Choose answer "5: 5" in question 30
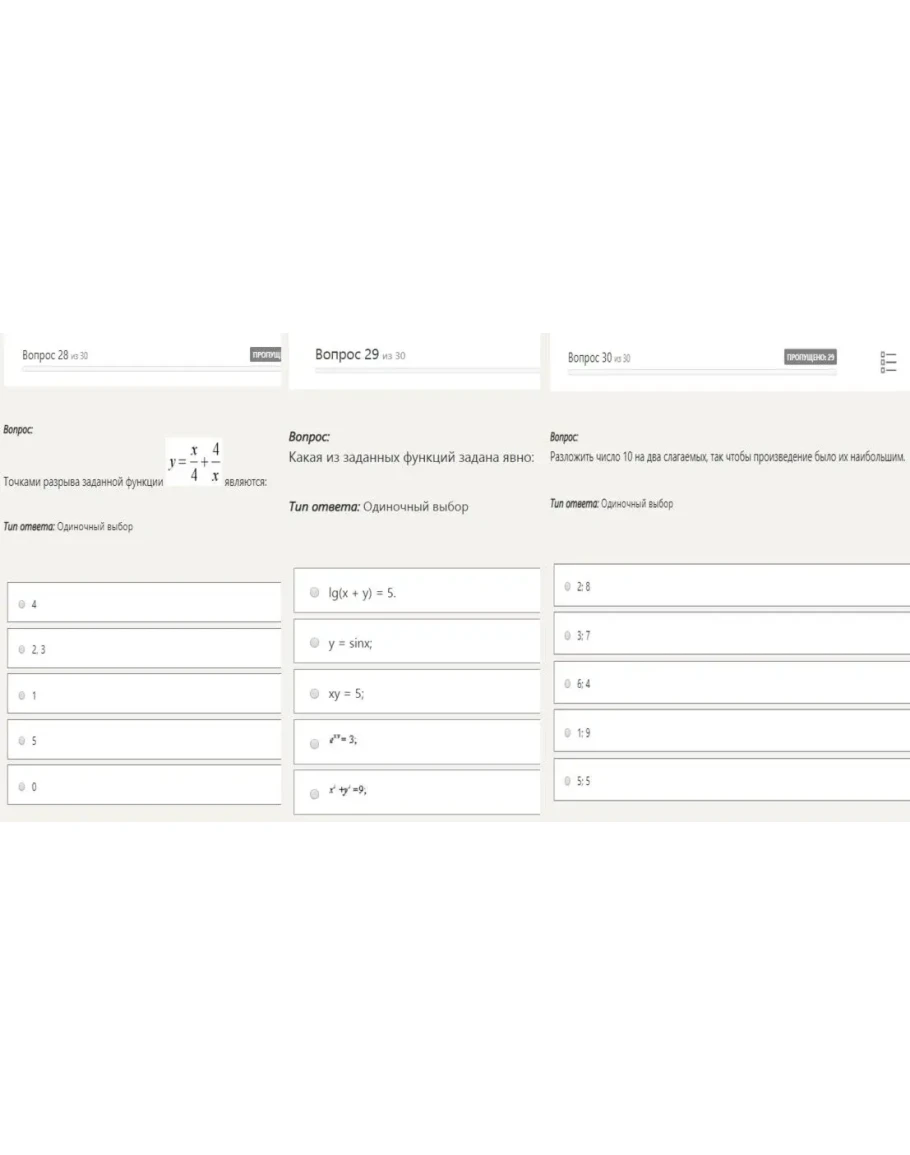The image size is (910, 1155). [567, 781]
